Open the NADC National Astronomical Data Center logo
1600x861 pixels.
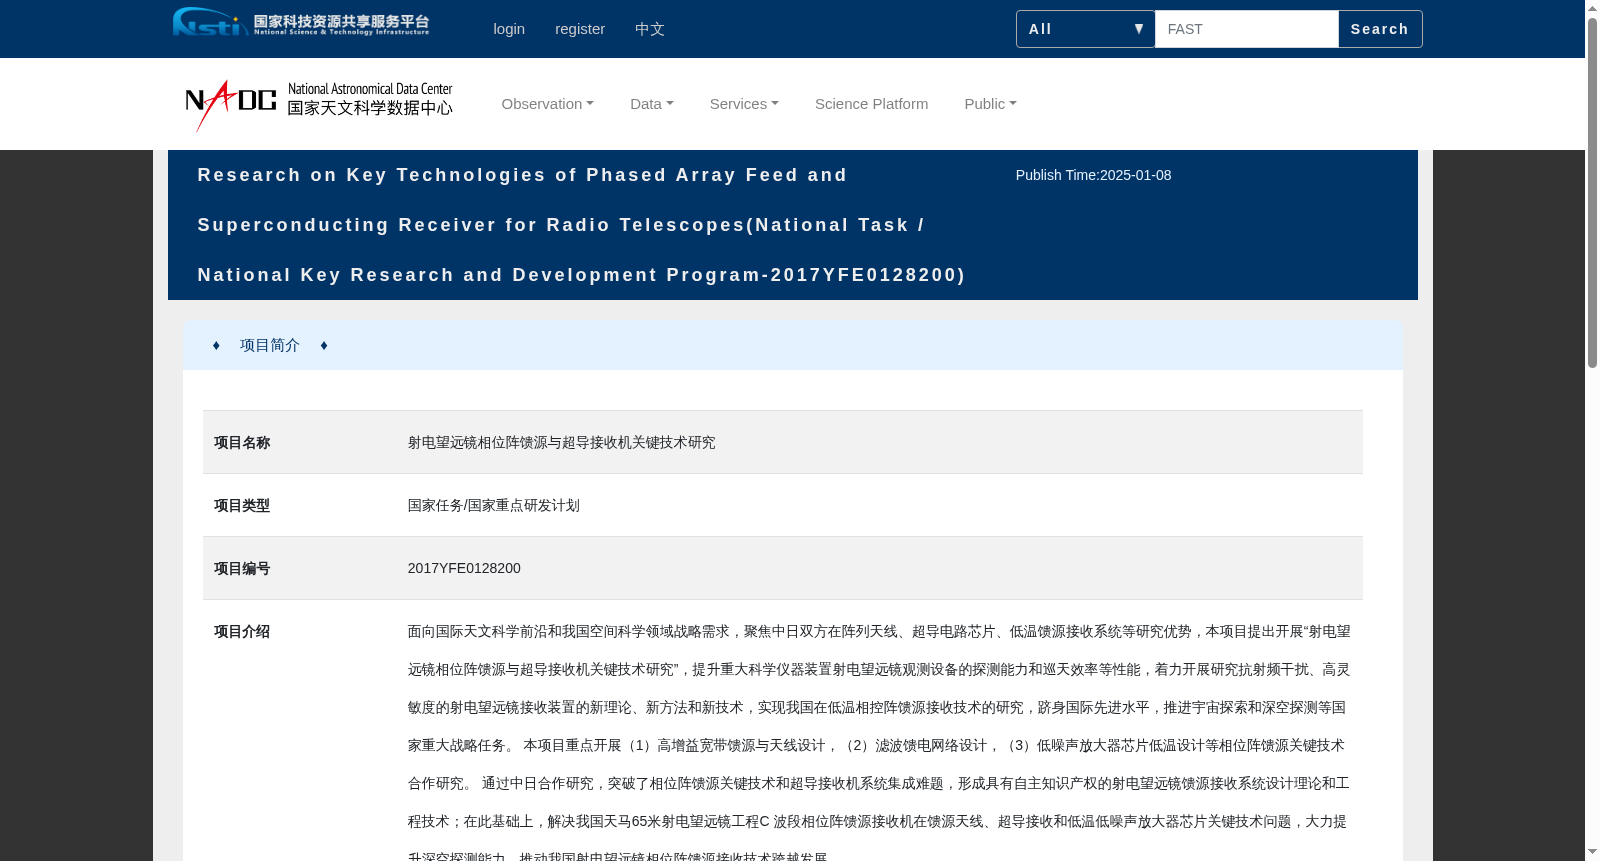319,104
